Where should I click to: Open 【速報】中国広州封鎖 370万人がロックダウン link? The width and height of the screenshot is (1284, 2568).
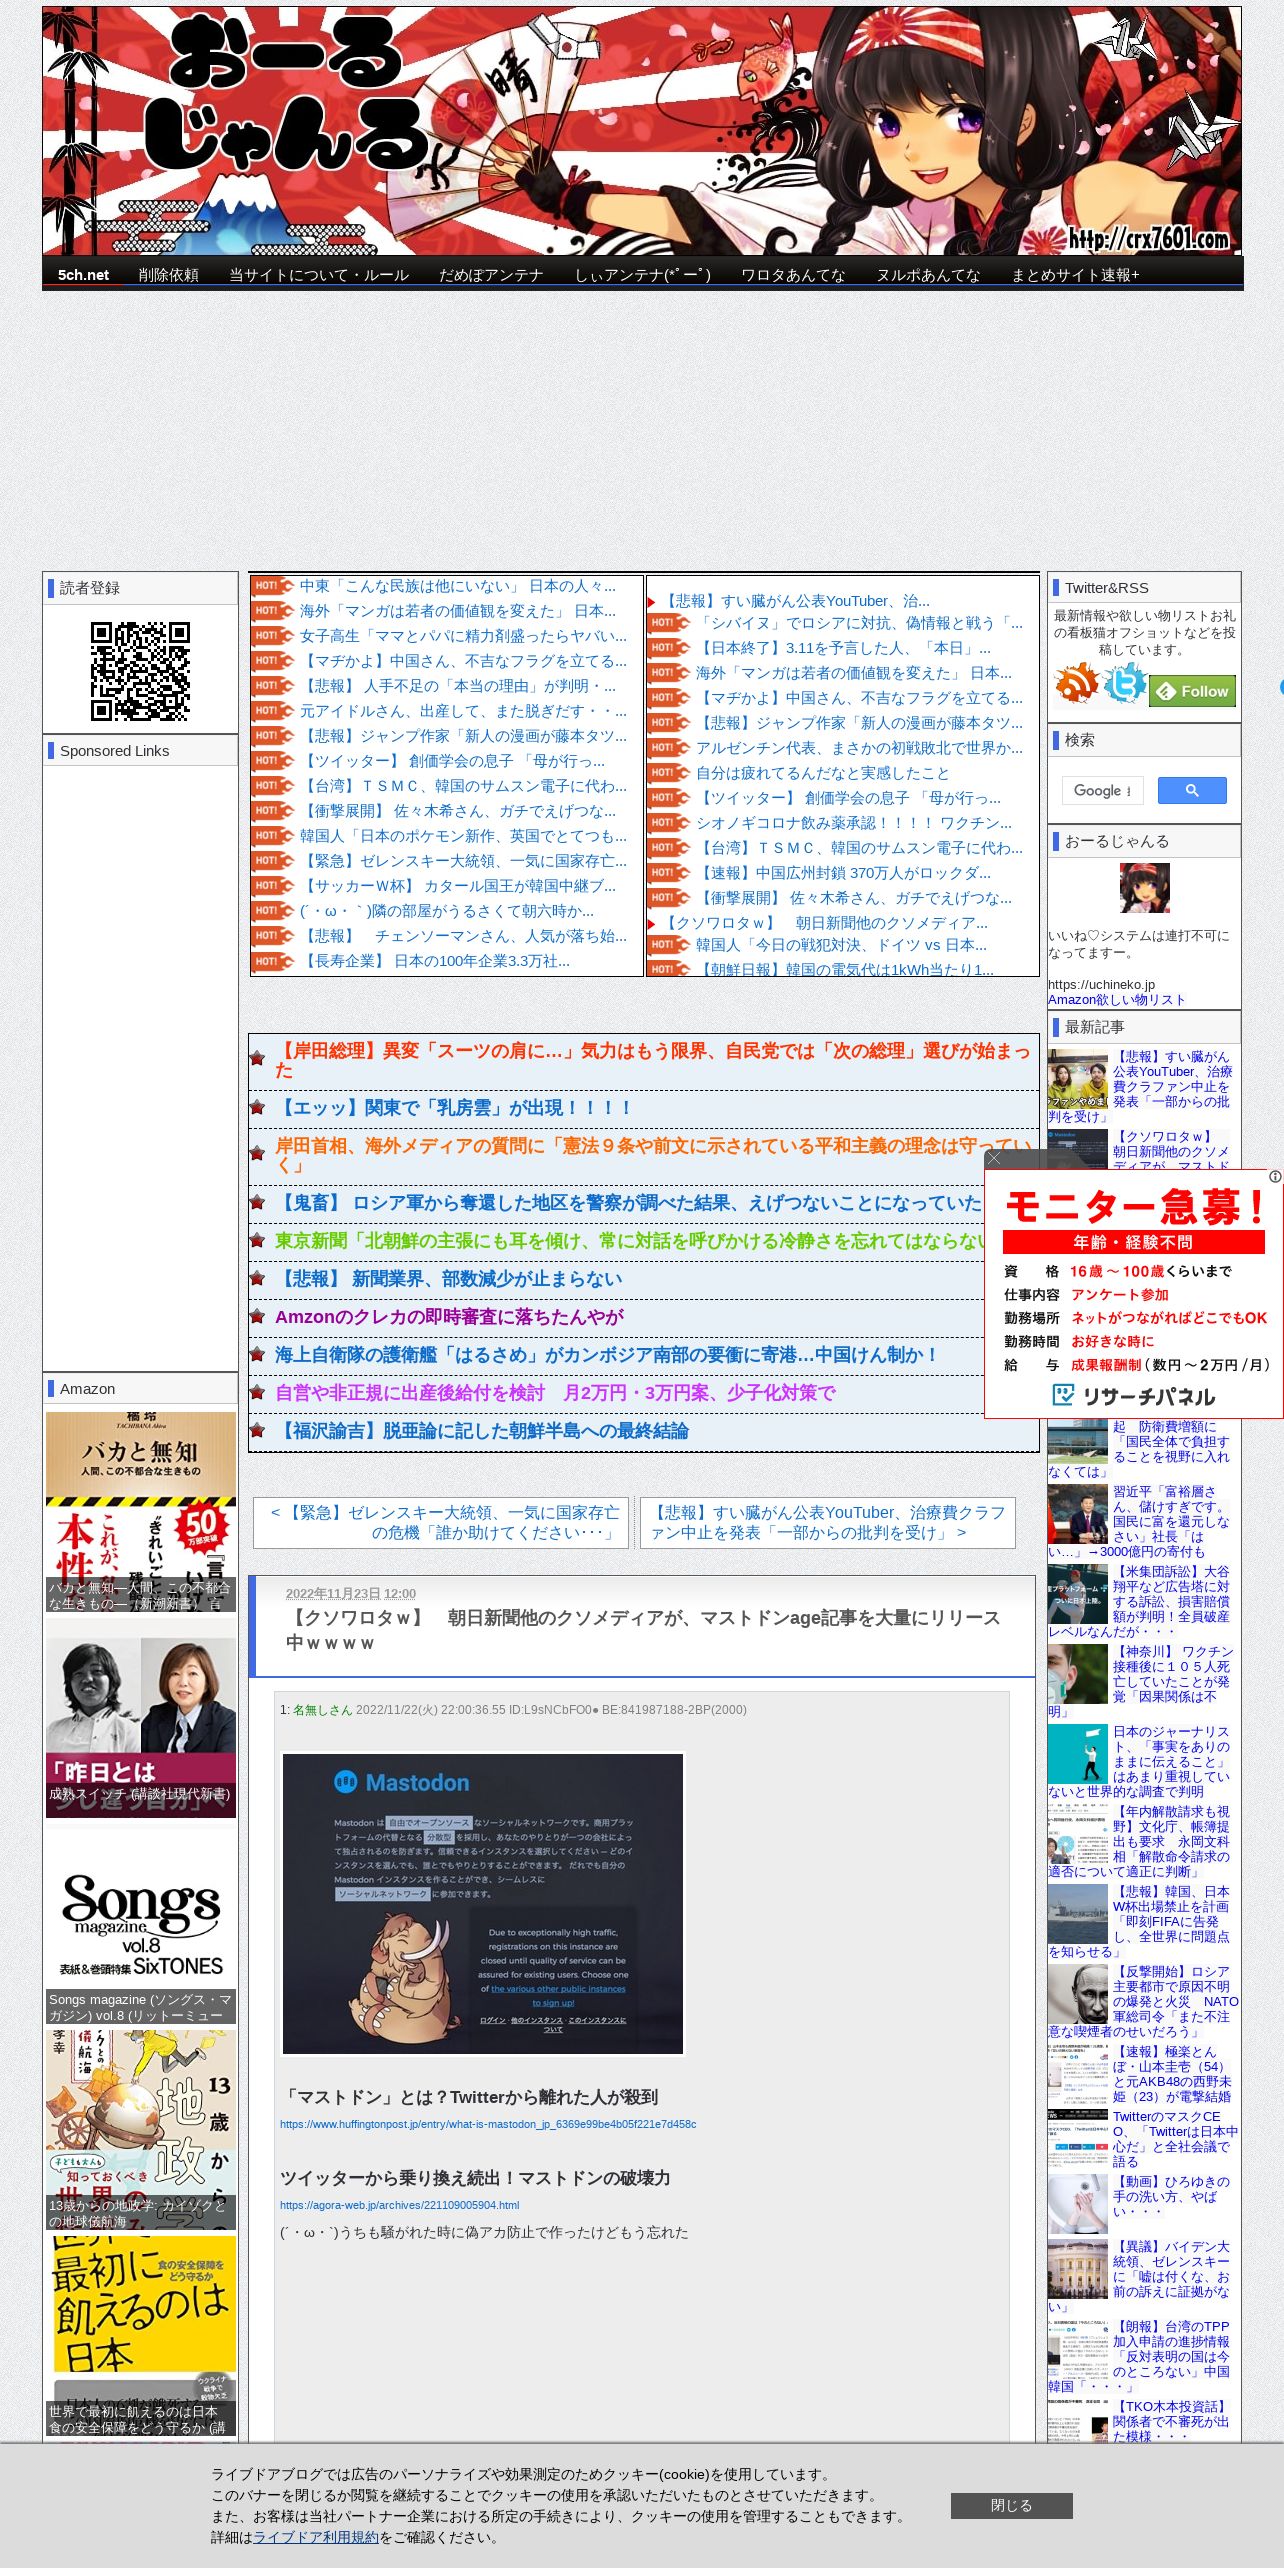coord(844,873)
